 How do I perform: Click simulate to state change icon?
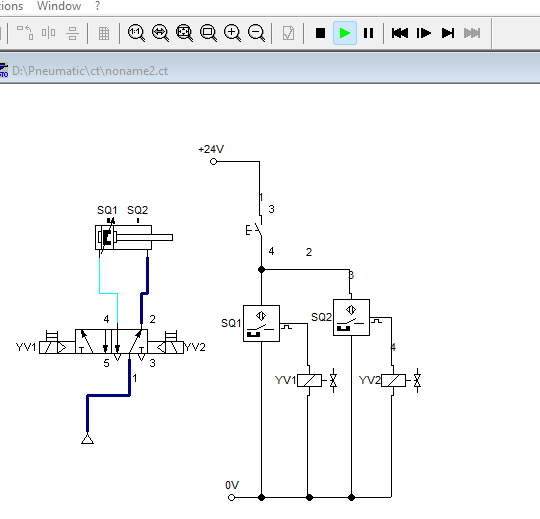tap(448, 33)
